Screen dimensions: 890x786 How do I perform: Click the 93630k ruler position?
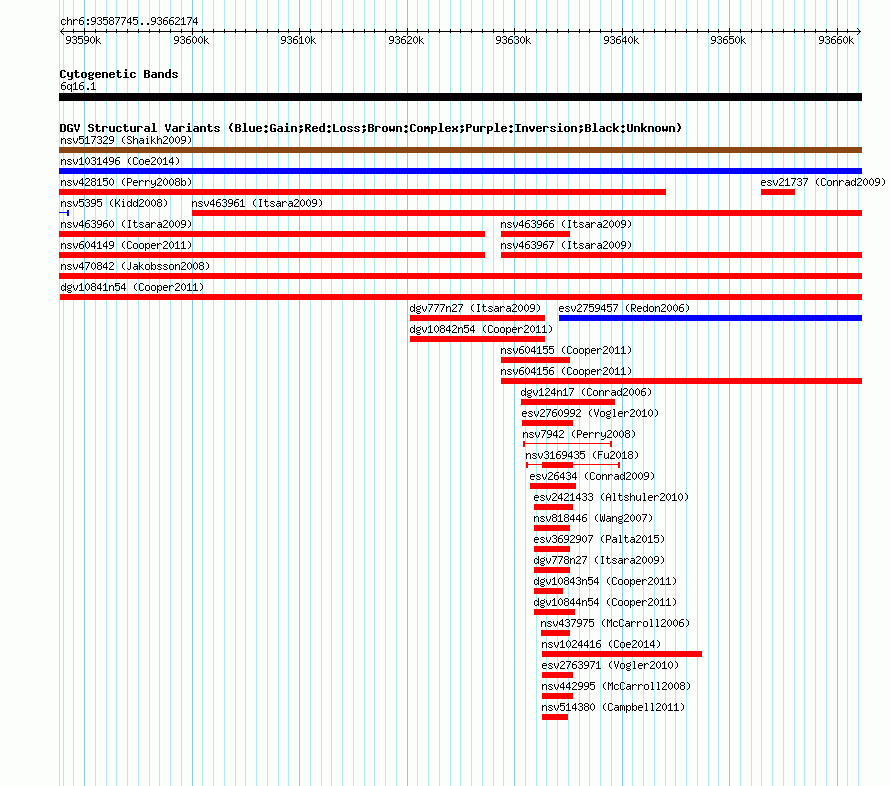pyautogui.click(x=513, y=40)
